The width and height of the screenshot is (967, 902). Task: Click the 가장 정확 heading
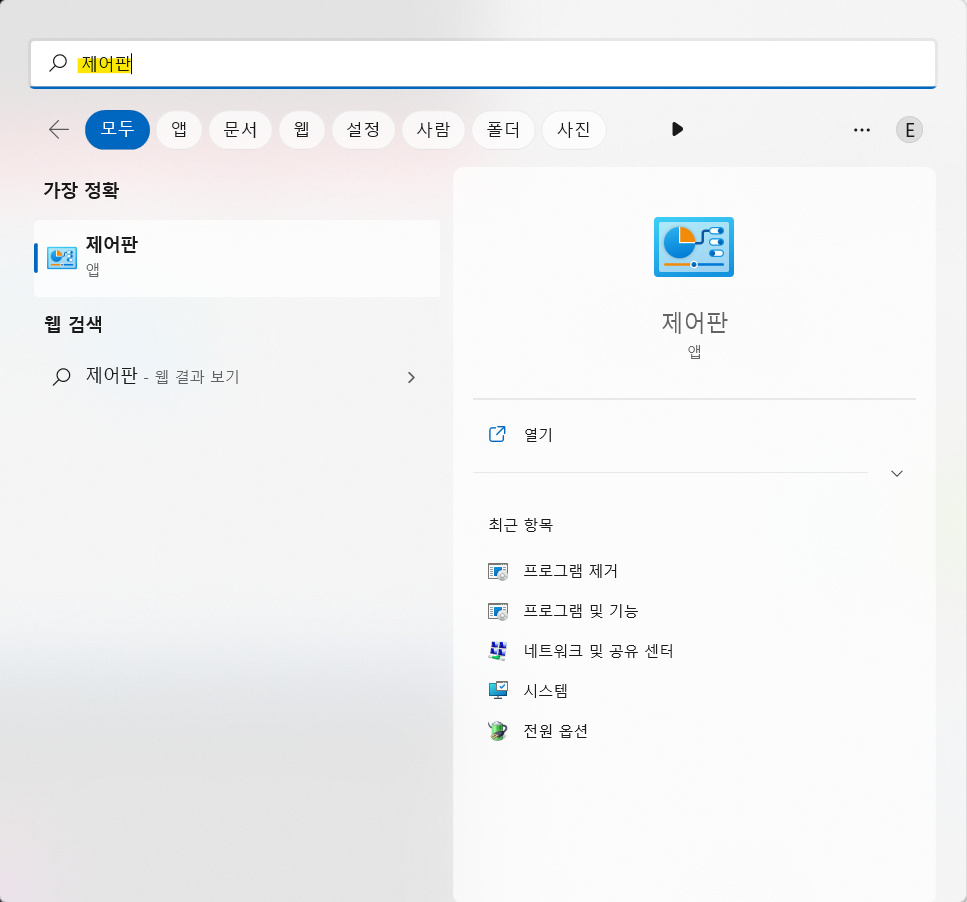click(81, 190)
